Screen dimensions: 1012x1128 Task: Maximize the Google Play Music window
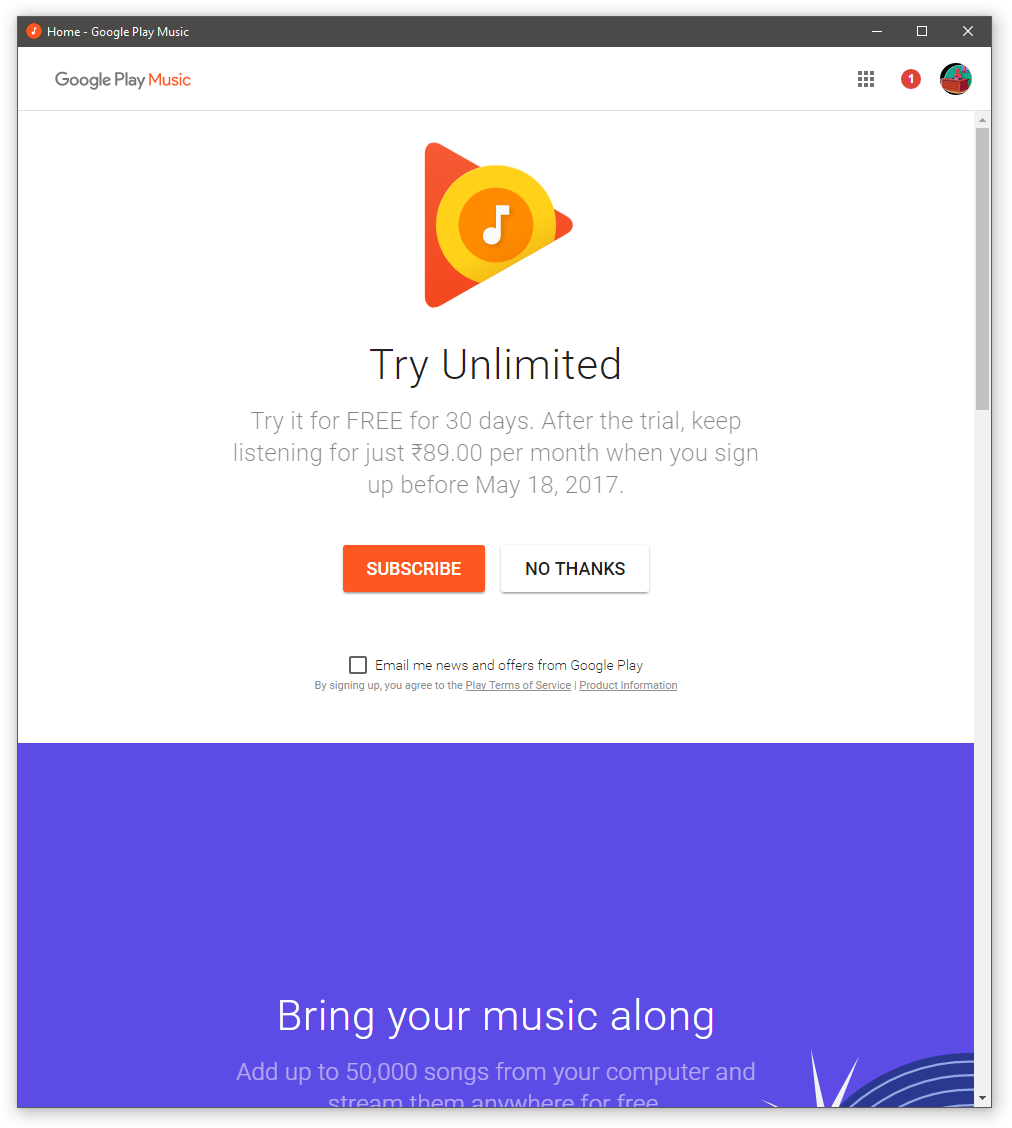tap(921, 31)
